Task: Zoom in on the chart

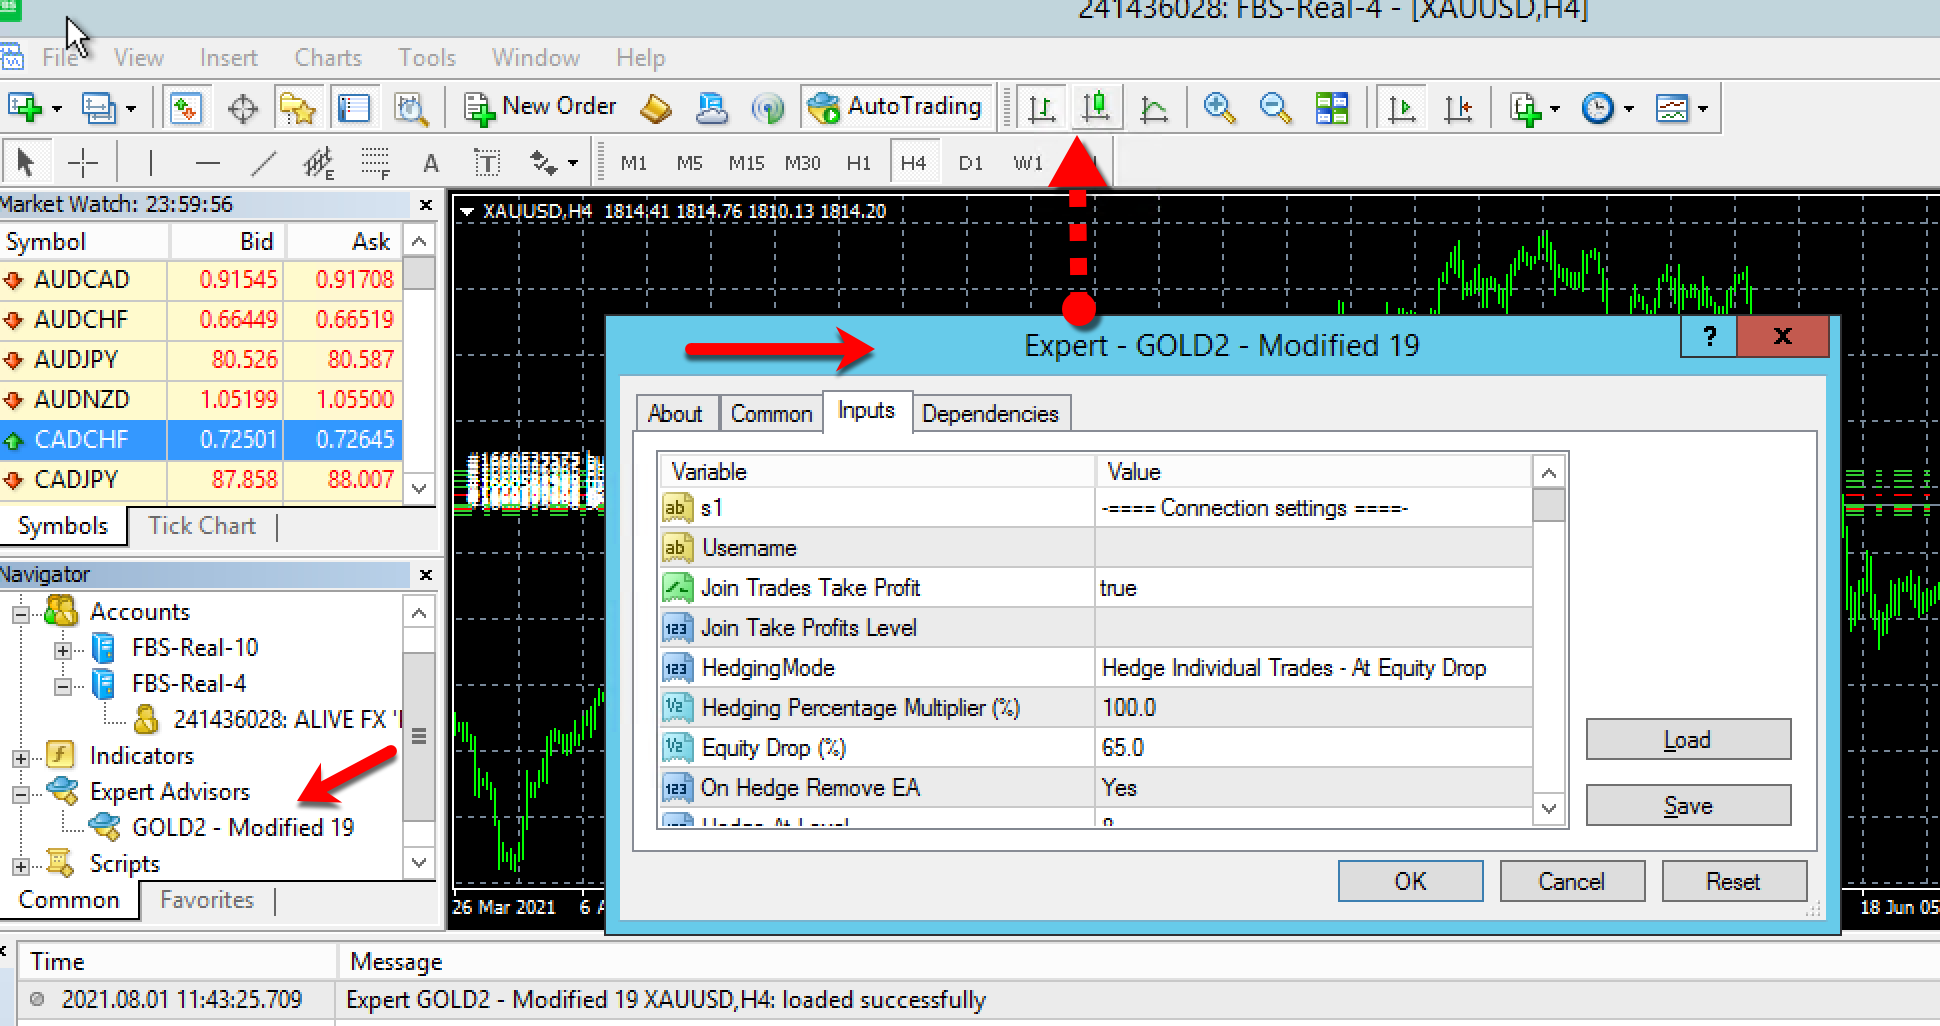Action: point(1219,107)
